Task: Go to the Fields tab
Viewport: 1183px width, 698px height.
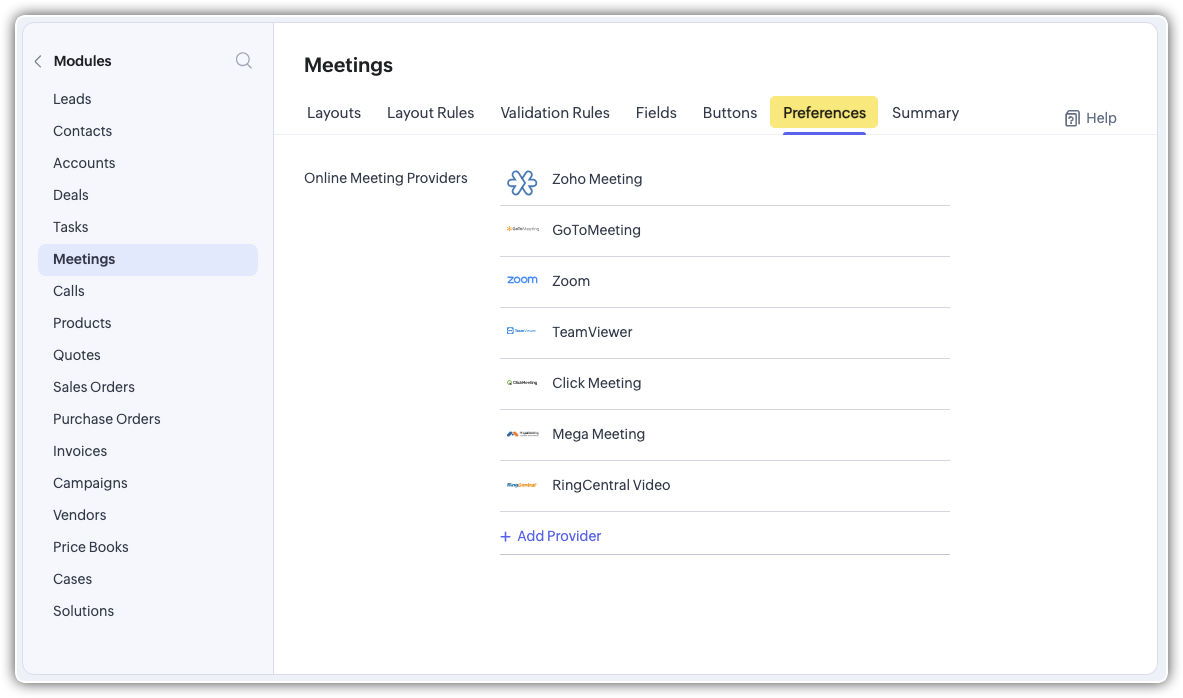Action: (656, 113)
